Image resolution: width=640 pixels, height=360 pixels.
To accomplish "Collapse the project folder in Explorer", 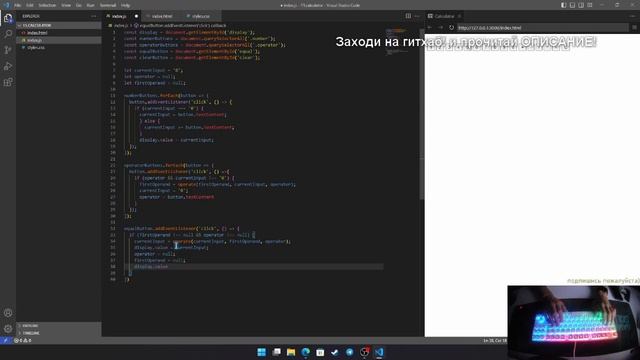I will coord(59,25).
